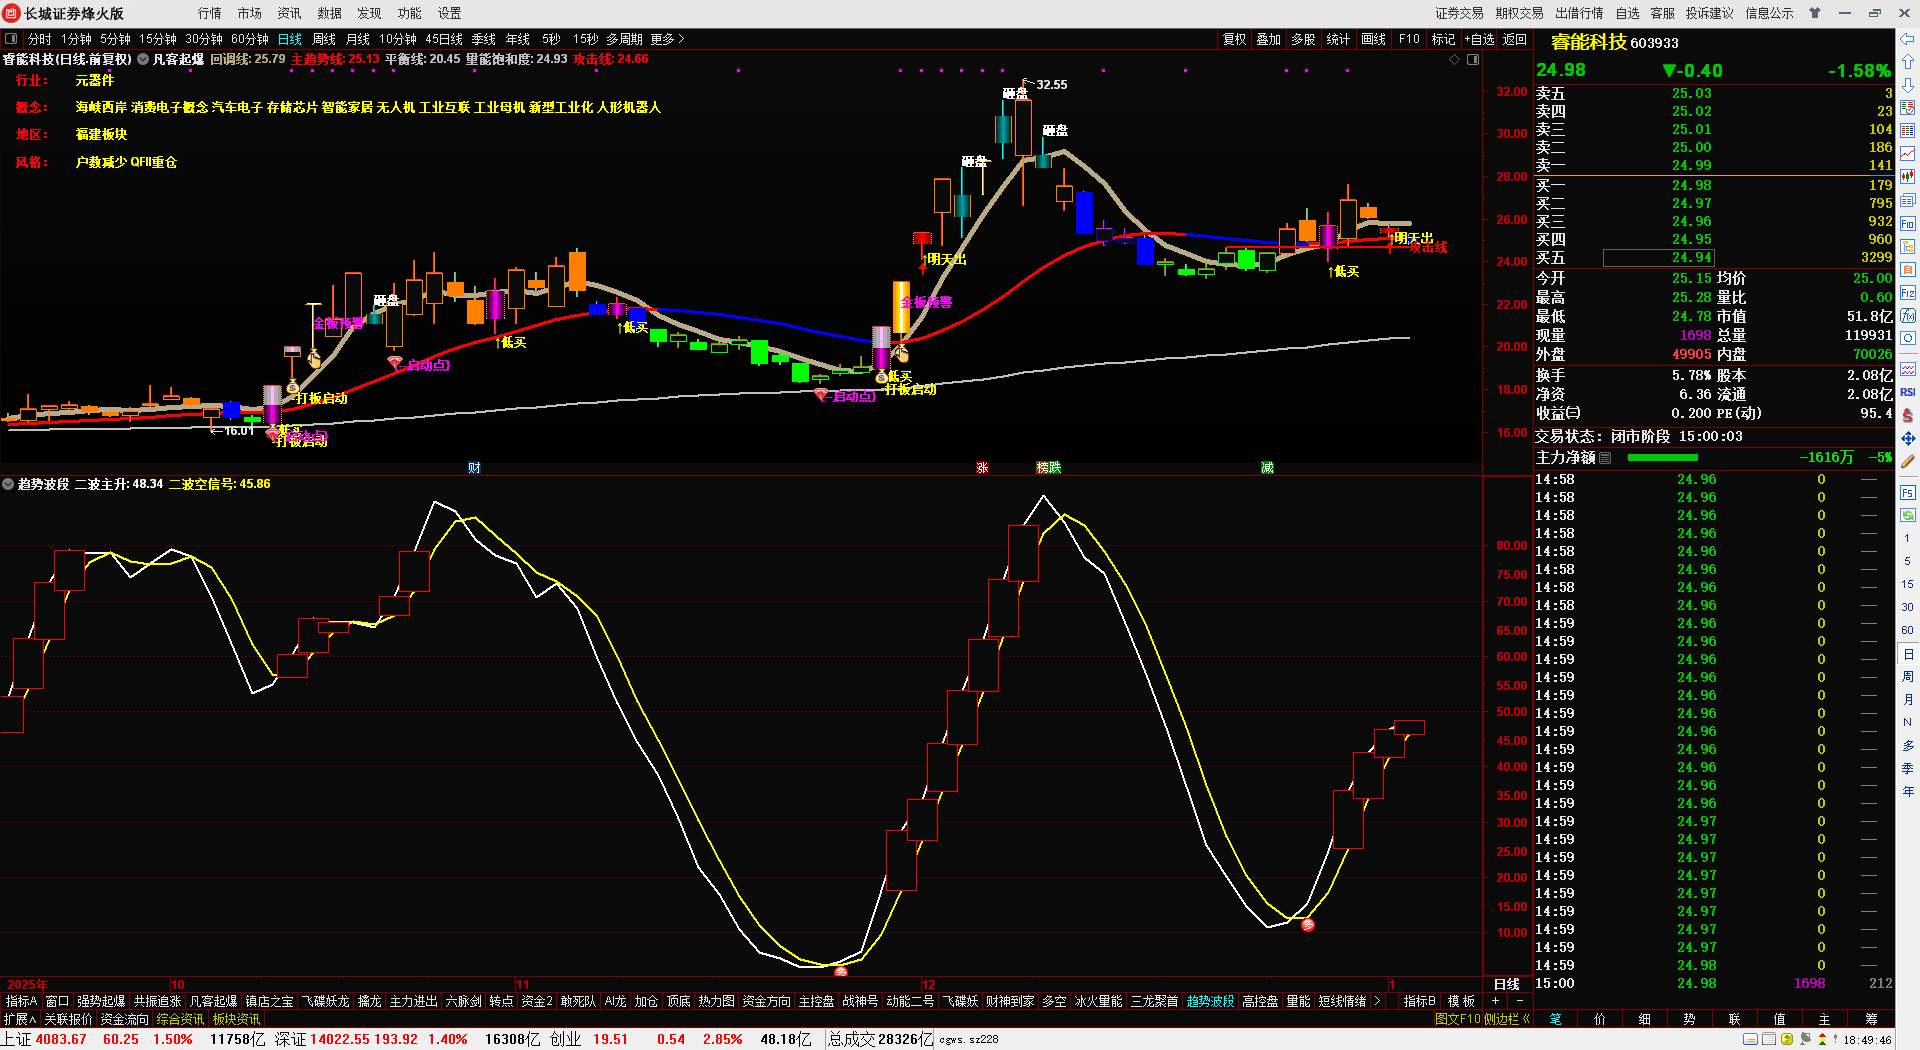Click the F12 trade icon in sidebar
1920x1050 pixels.
pos(1908,293)
